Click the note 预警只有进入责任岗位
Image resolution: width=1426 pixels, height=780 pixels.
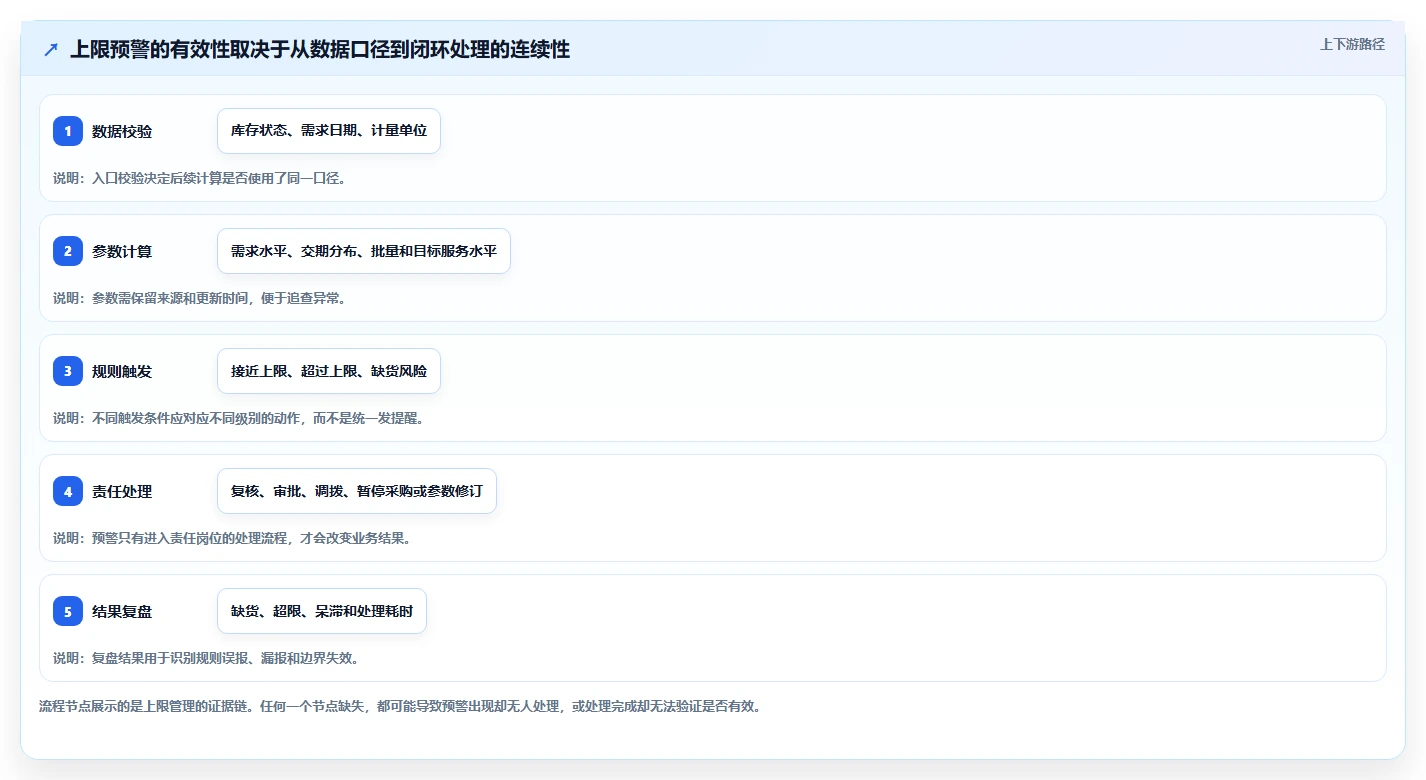click(x=232, y=538)
